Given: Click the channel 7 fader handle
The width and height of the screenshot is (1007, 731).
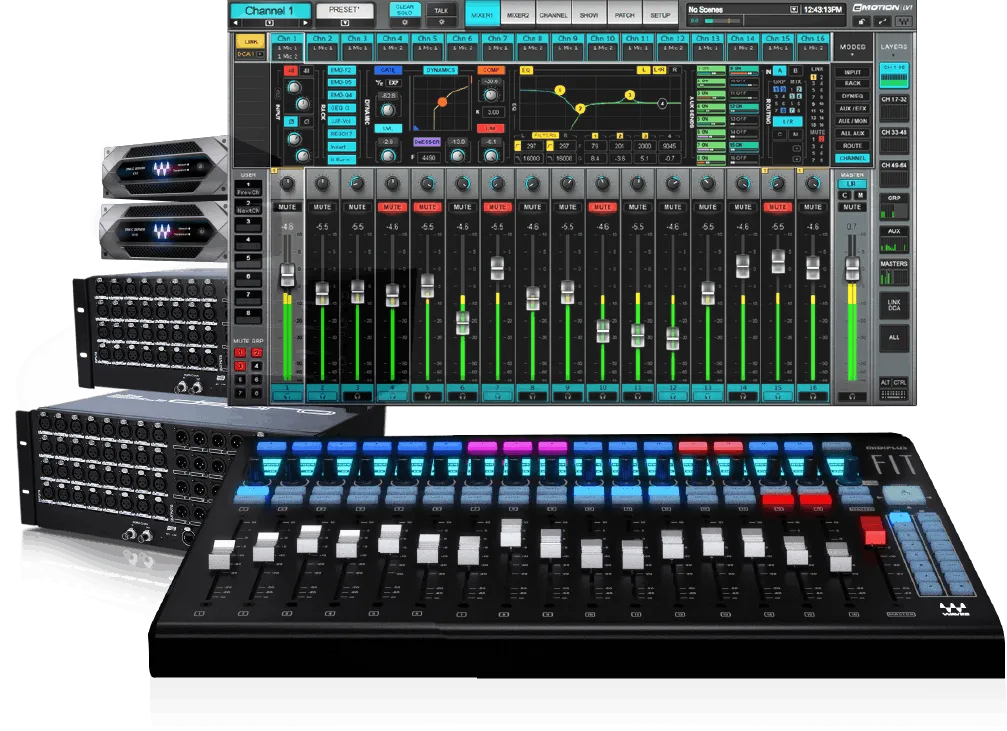Looking at the screenshot, I should coord(497,268).
